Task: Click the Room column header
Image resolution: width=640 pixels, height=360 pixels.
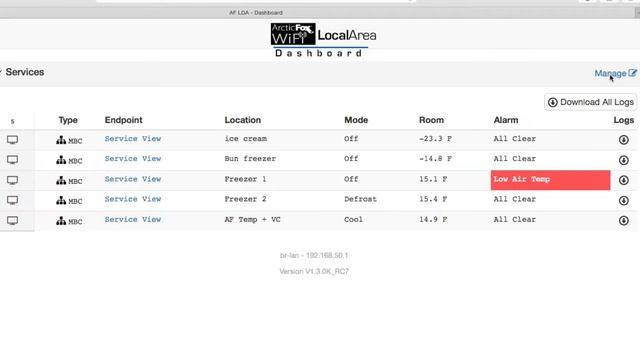Action: point(431,120)
